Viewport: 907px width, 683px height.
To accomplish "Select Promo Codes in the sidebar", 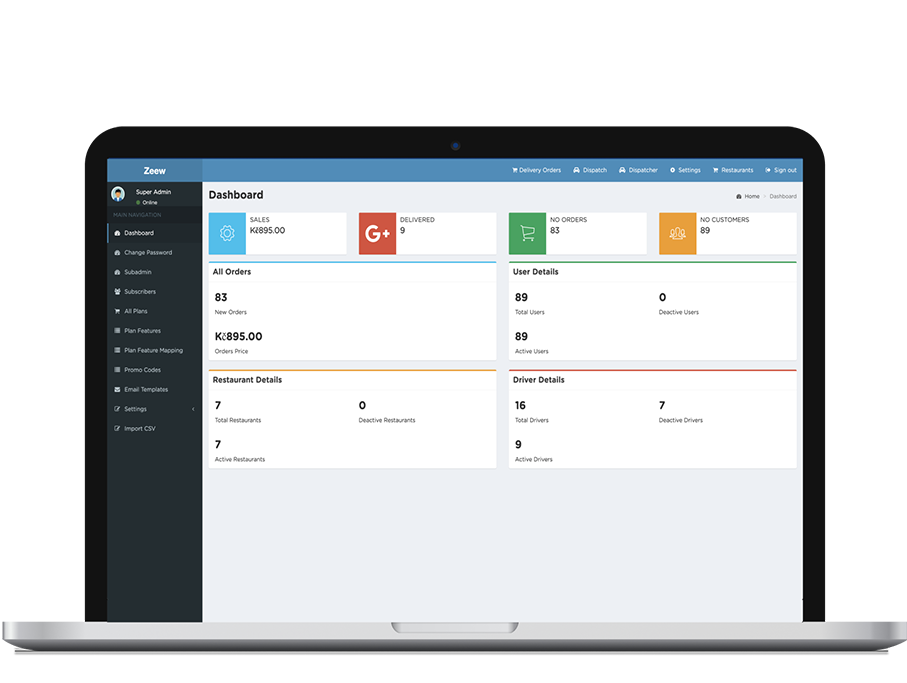I will pyautogui.click(x=142, y=370).
